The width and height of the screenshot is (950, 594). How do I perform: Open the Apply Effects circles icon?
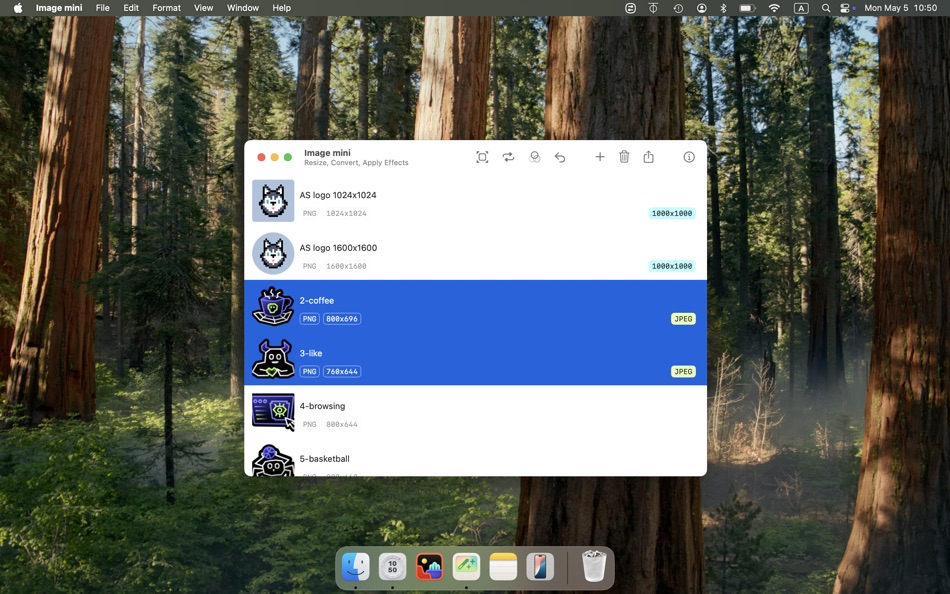534,157
